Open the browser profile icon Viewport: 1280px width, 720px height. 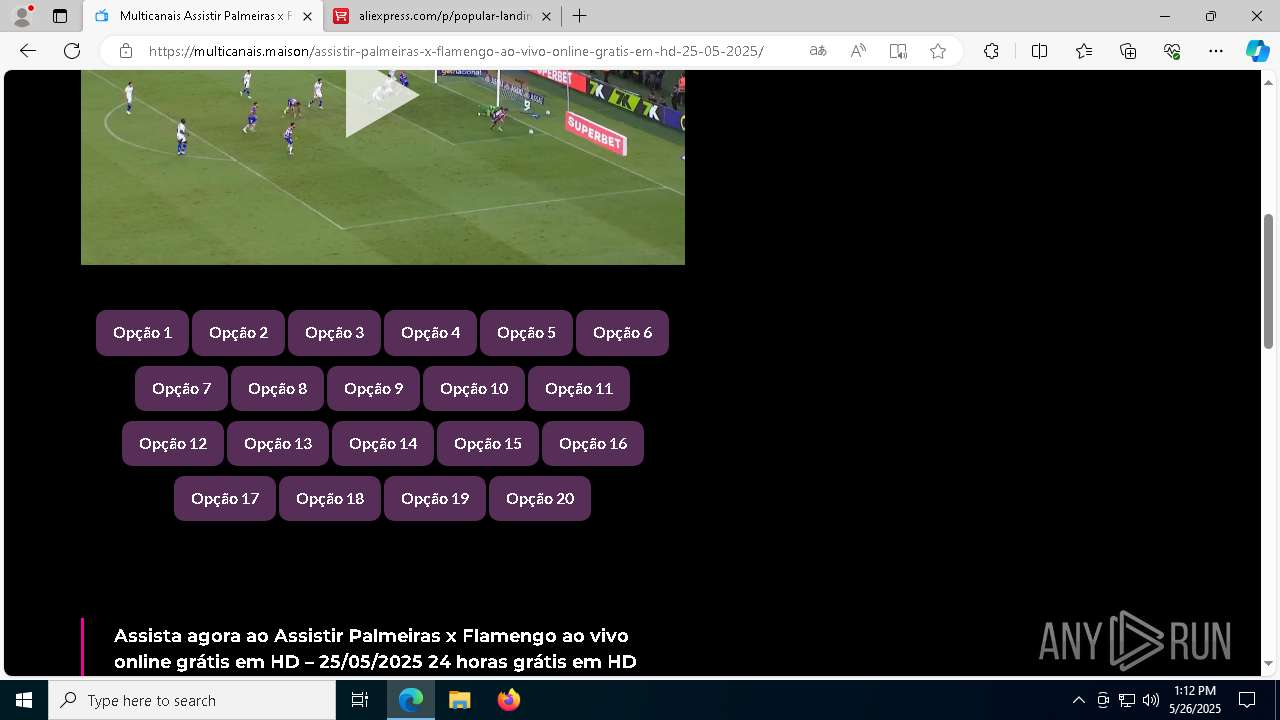22,16
